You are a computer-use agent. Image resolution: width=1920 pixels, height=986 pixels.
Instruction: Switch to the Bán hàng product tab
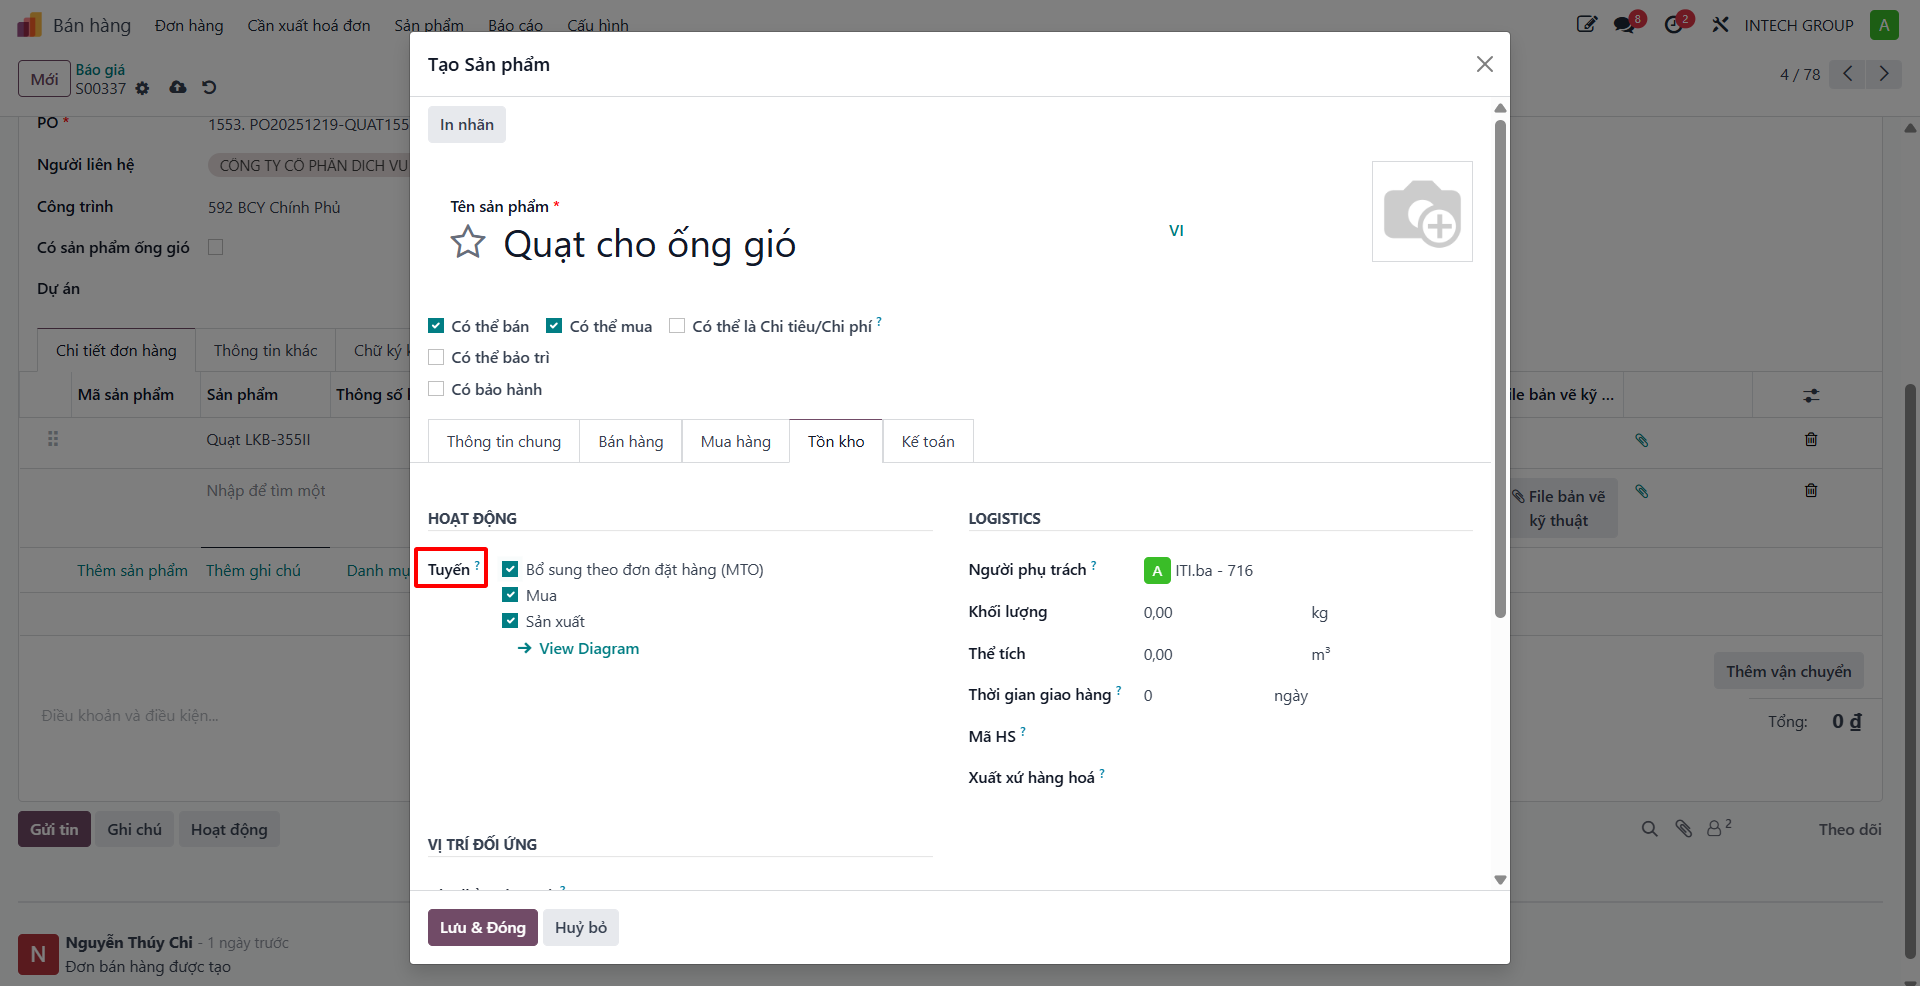point(631,441)
